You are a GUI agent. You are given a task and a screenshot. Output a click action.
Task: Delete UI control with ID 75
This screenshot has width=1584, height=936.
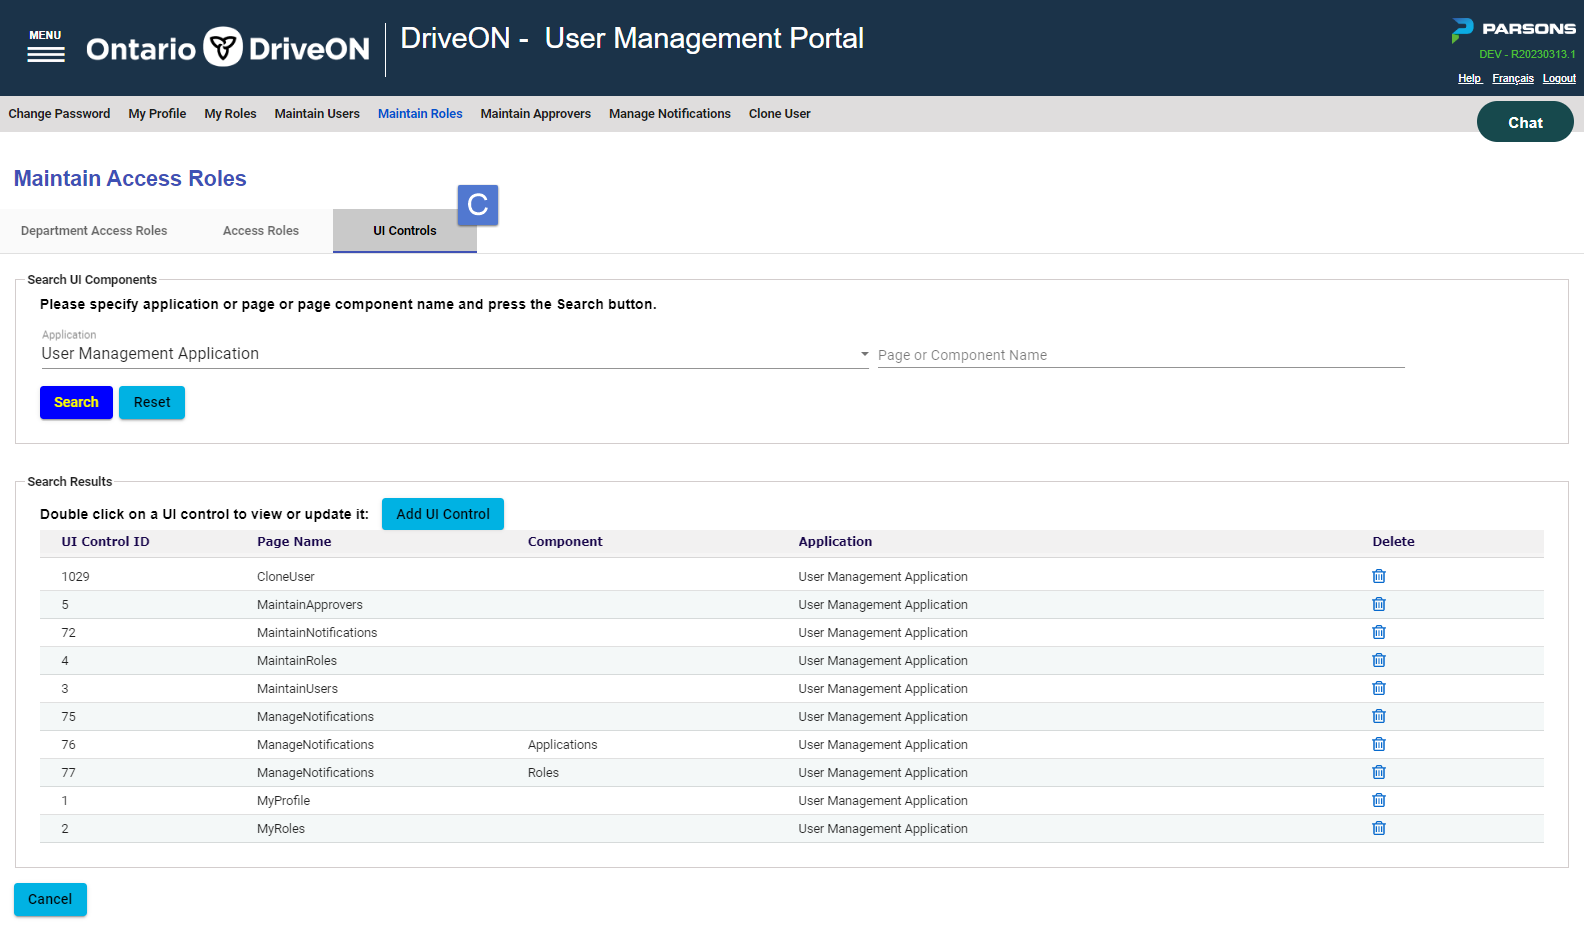[1379, 716]
